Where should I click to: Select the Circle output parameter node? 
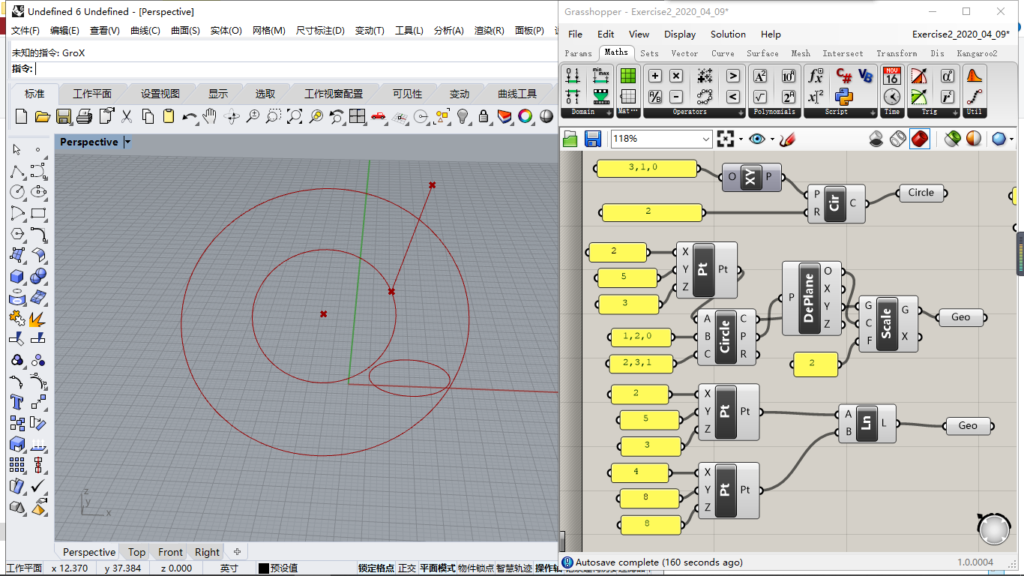(921, 193)
